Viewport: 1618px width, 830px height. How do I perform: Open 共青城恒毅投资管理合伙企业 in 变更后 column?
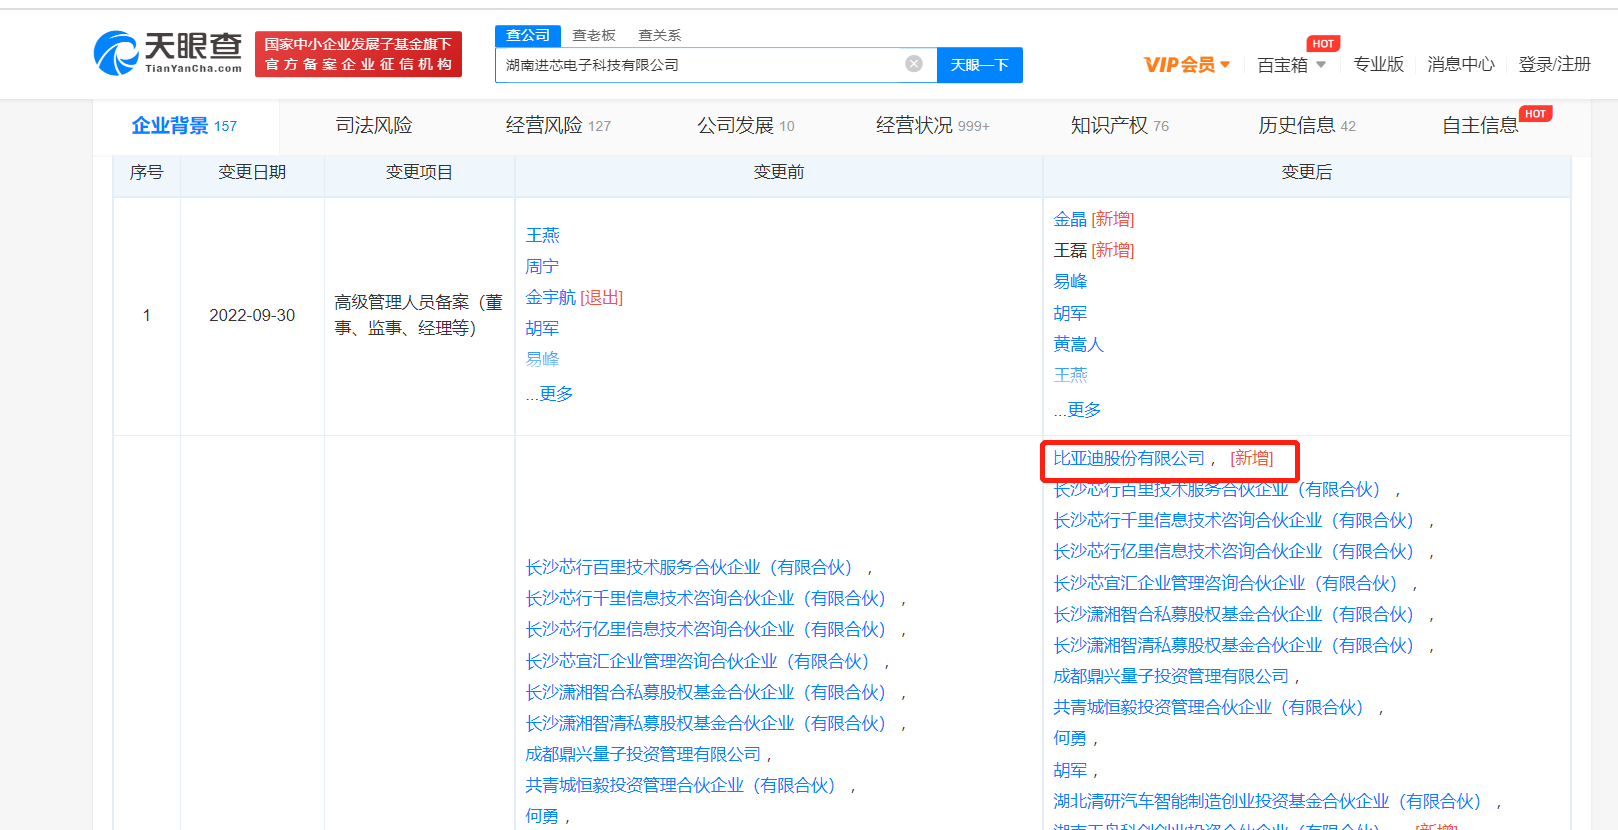(x=1209, y=707)
